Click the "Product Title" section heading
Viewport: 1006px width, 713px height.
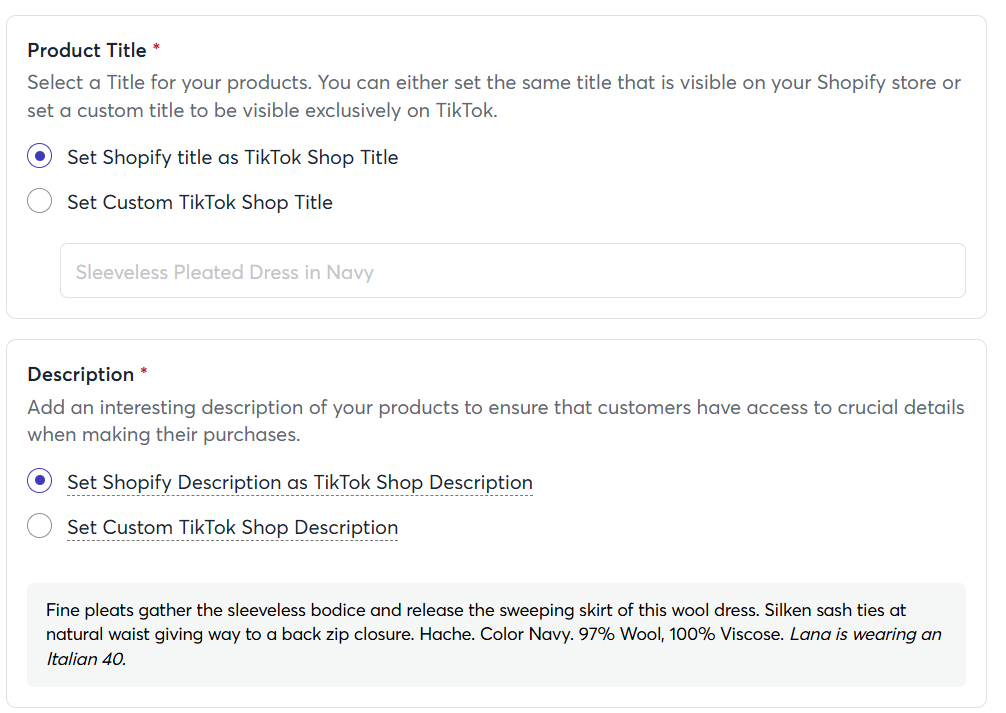87,50
